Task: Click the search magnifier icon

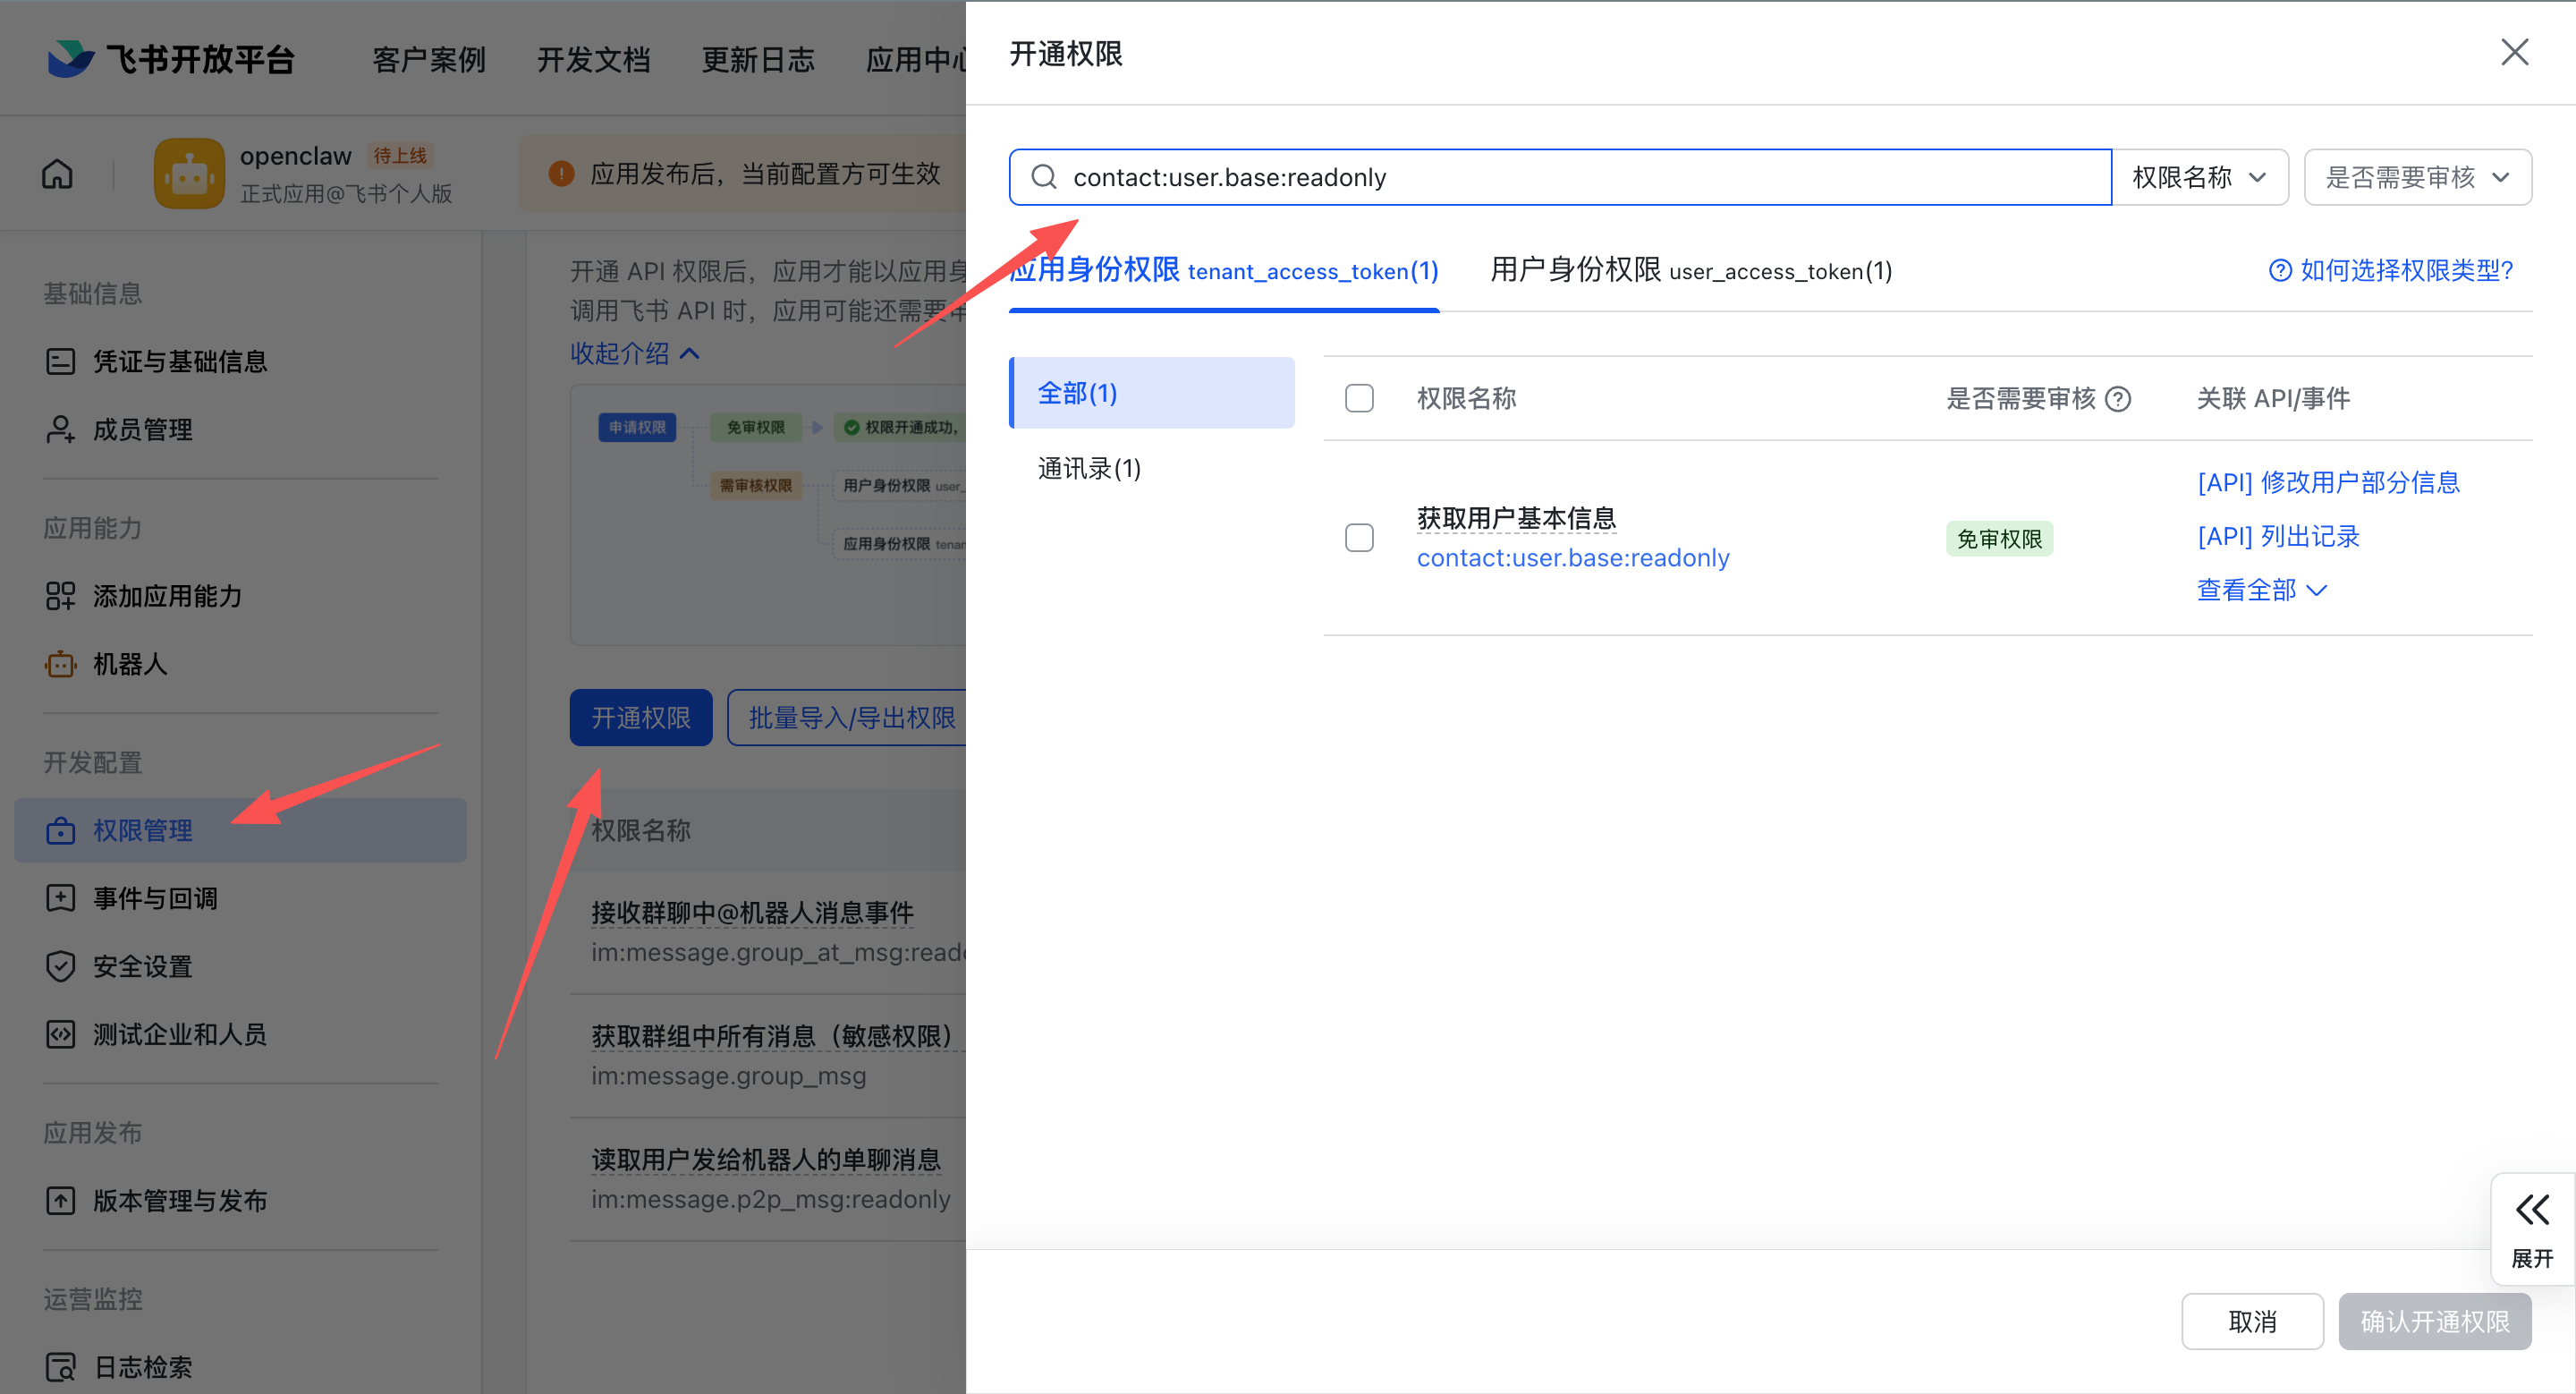Action: 1044,177
